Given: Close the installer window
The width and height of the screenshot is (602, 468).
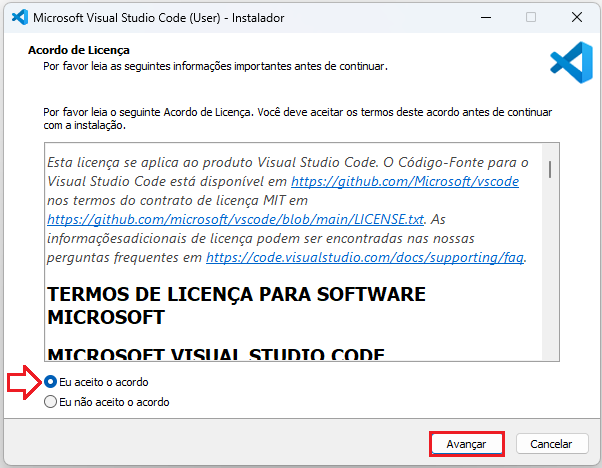Looking at the screenshot, I should pos(577,17).
